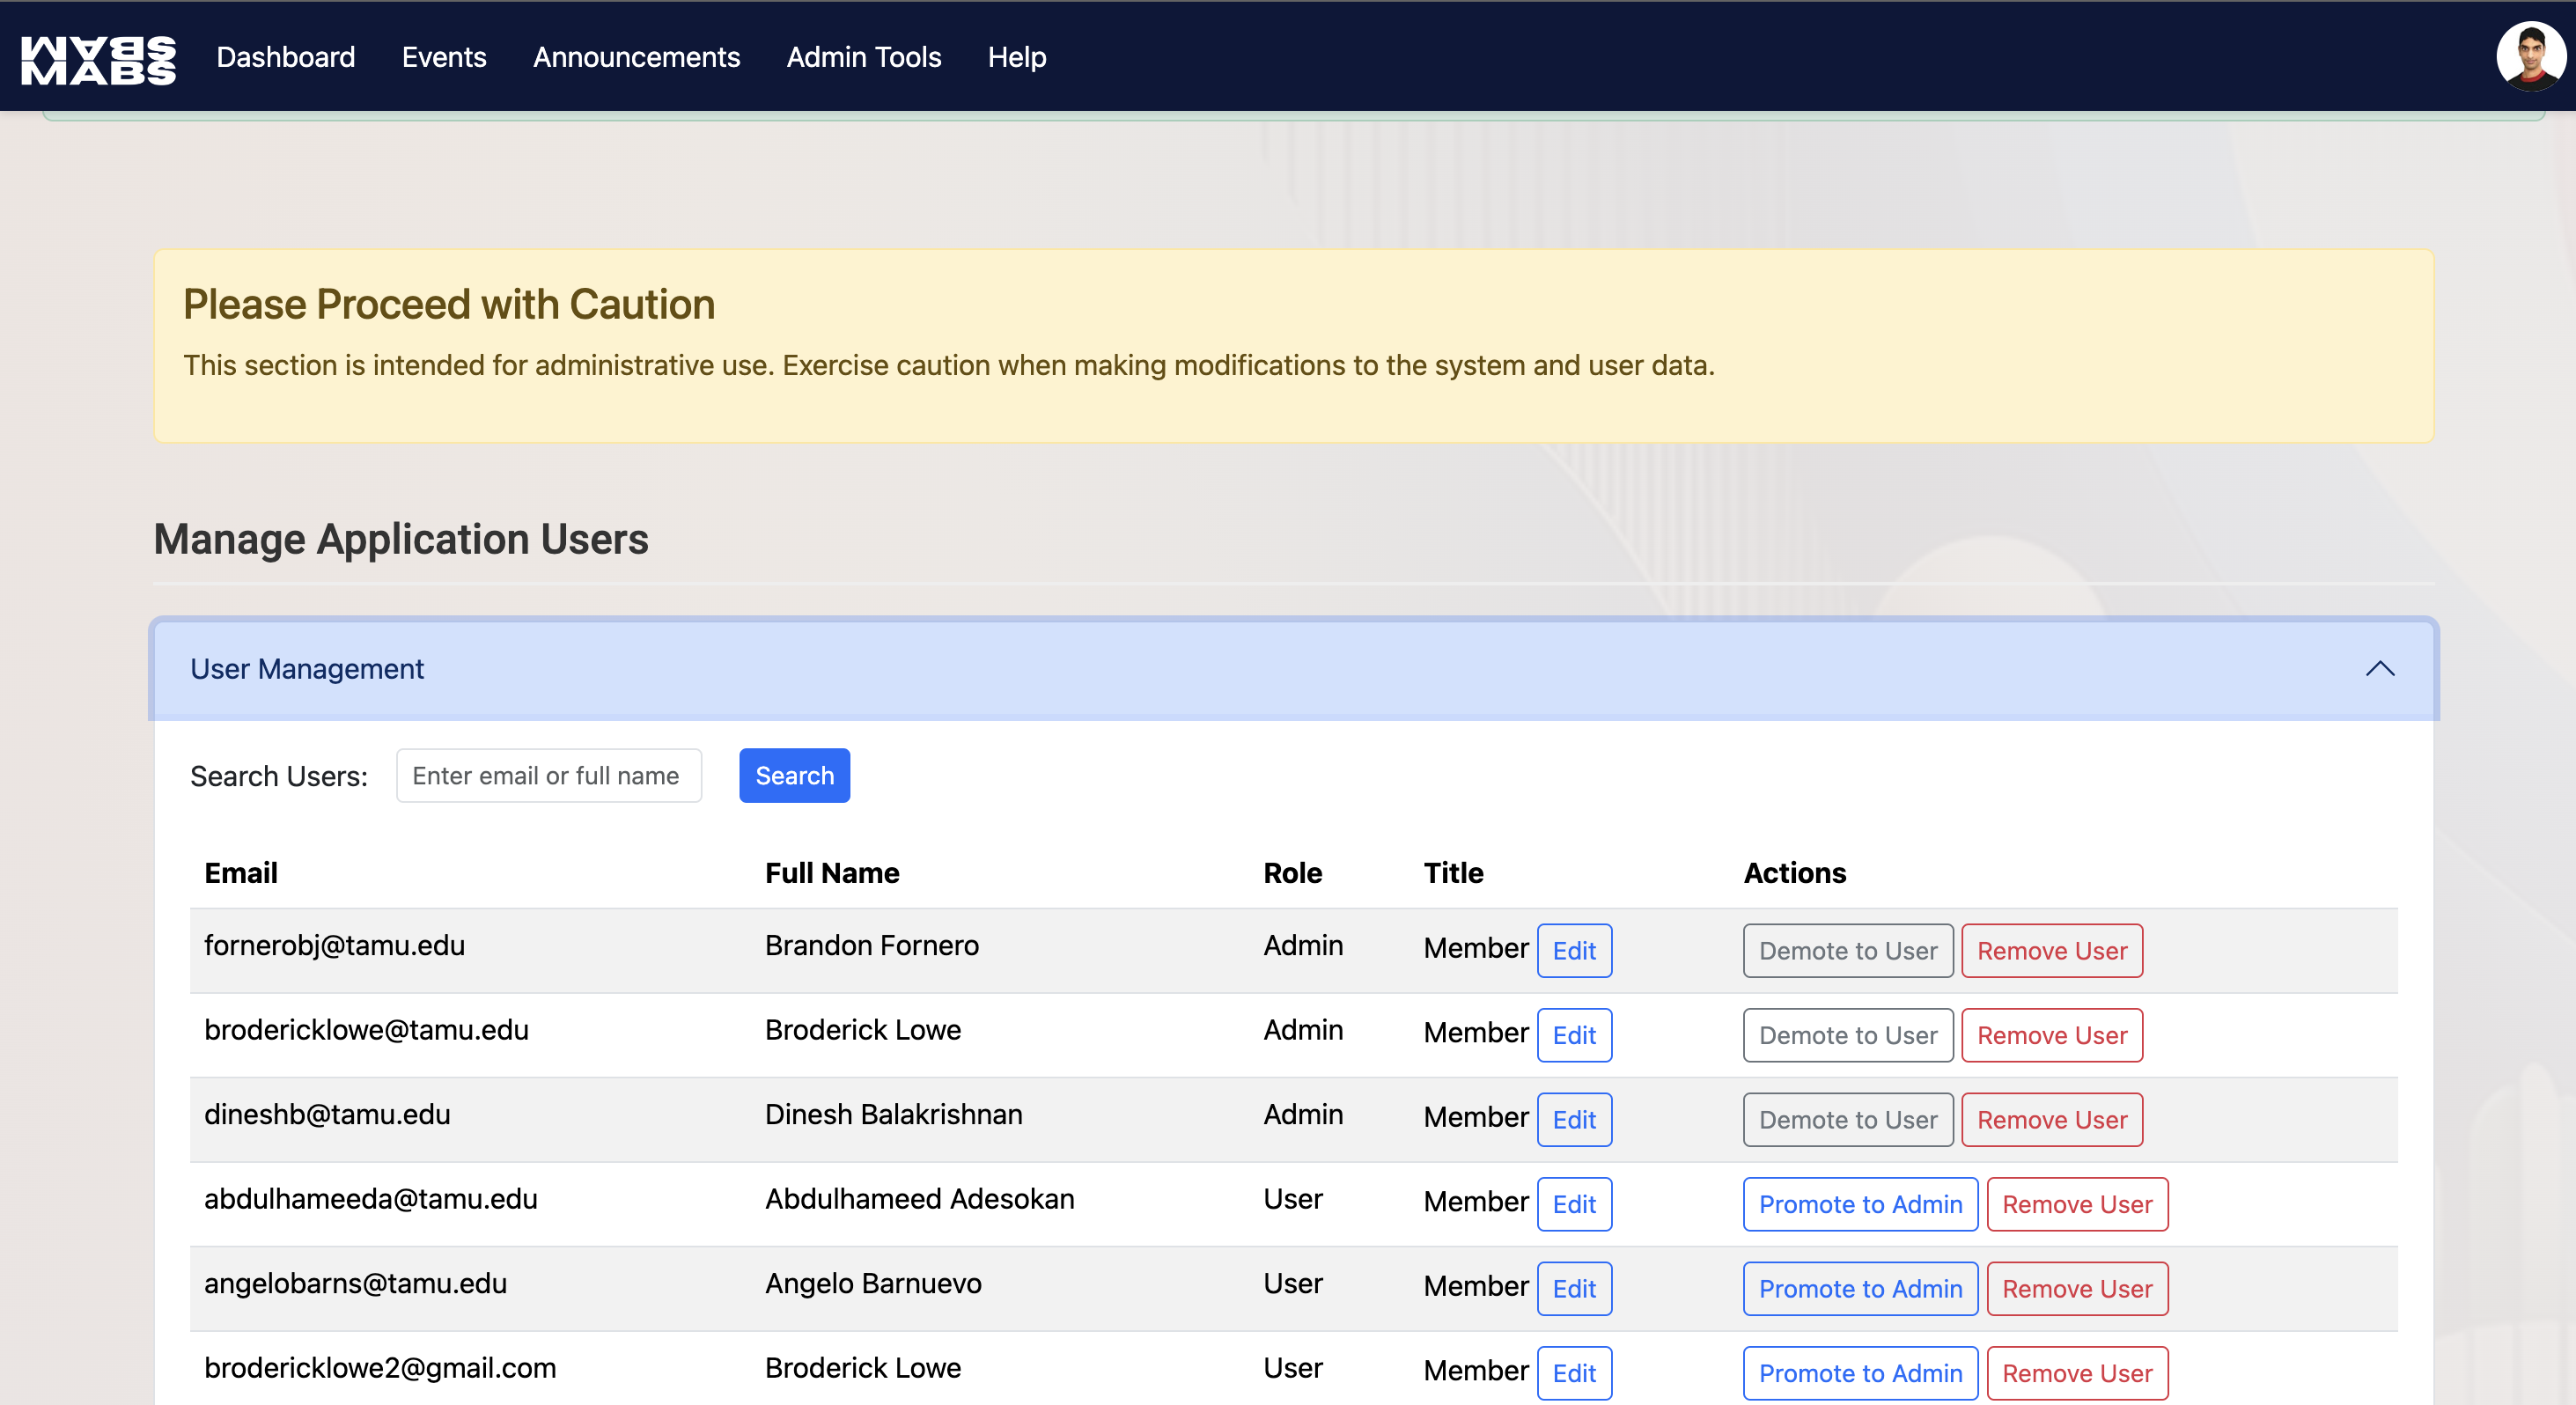Open Announcements in the navbar

[636, 57]
